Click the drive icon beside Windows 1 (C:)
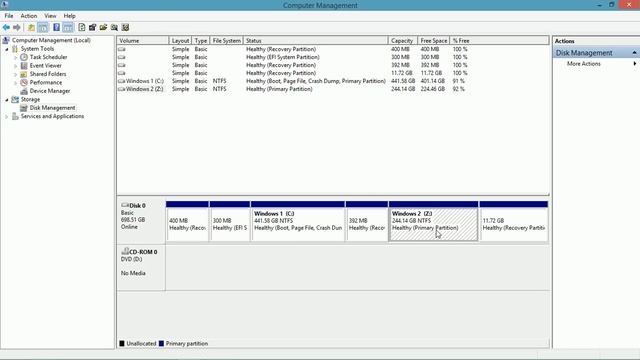 tap(122, 81)
